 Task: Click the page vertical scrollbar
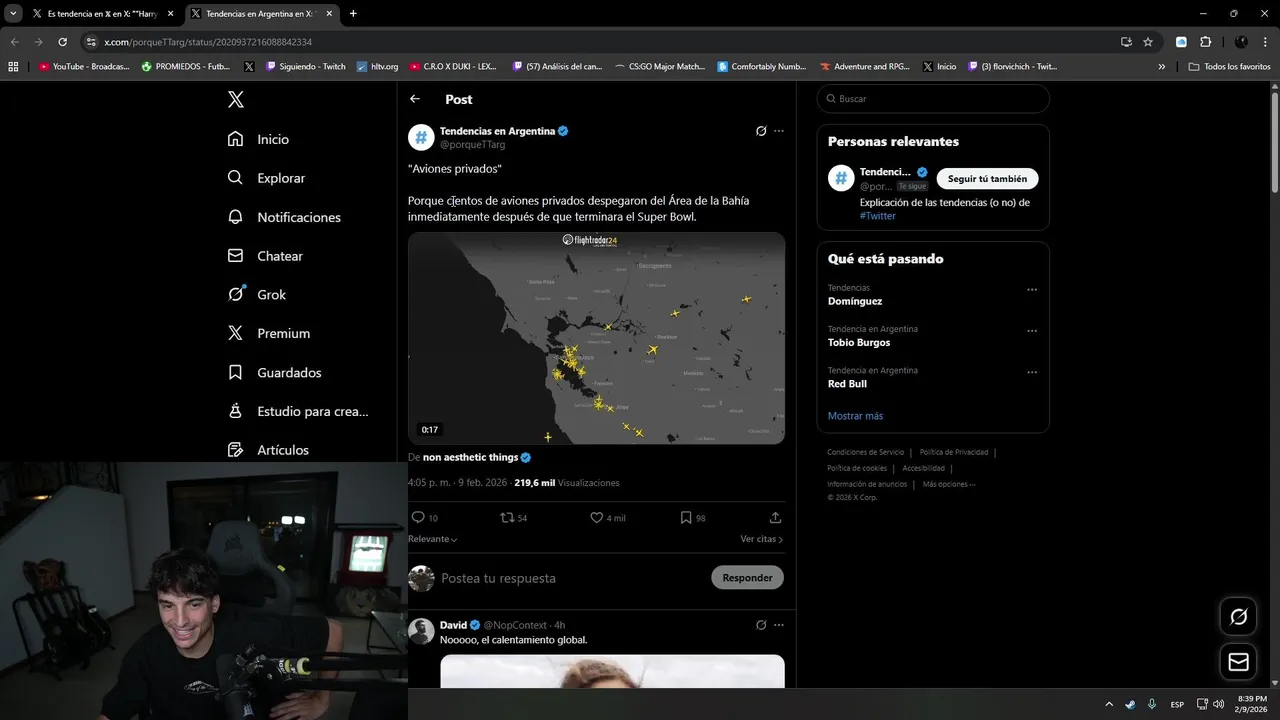click(1274, 140)
